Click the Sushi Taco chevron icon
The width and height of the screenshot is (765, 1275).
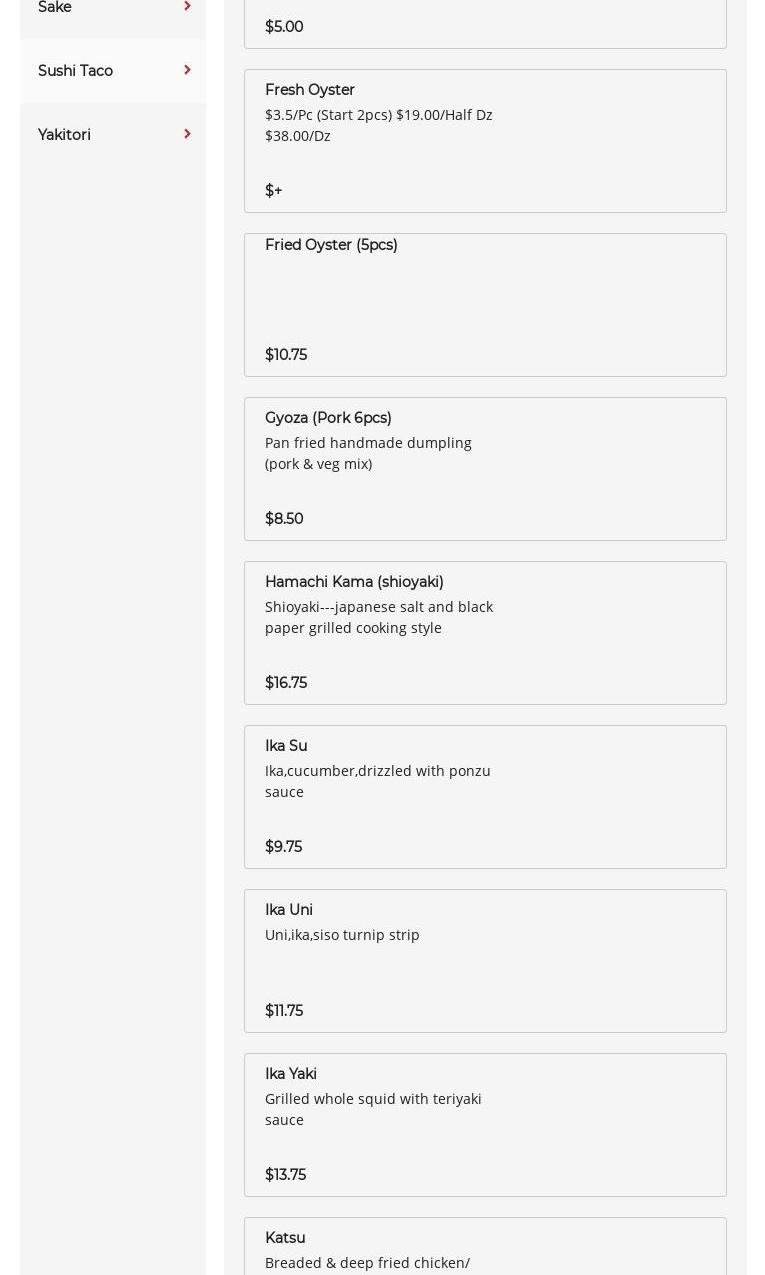click(187, 70)
